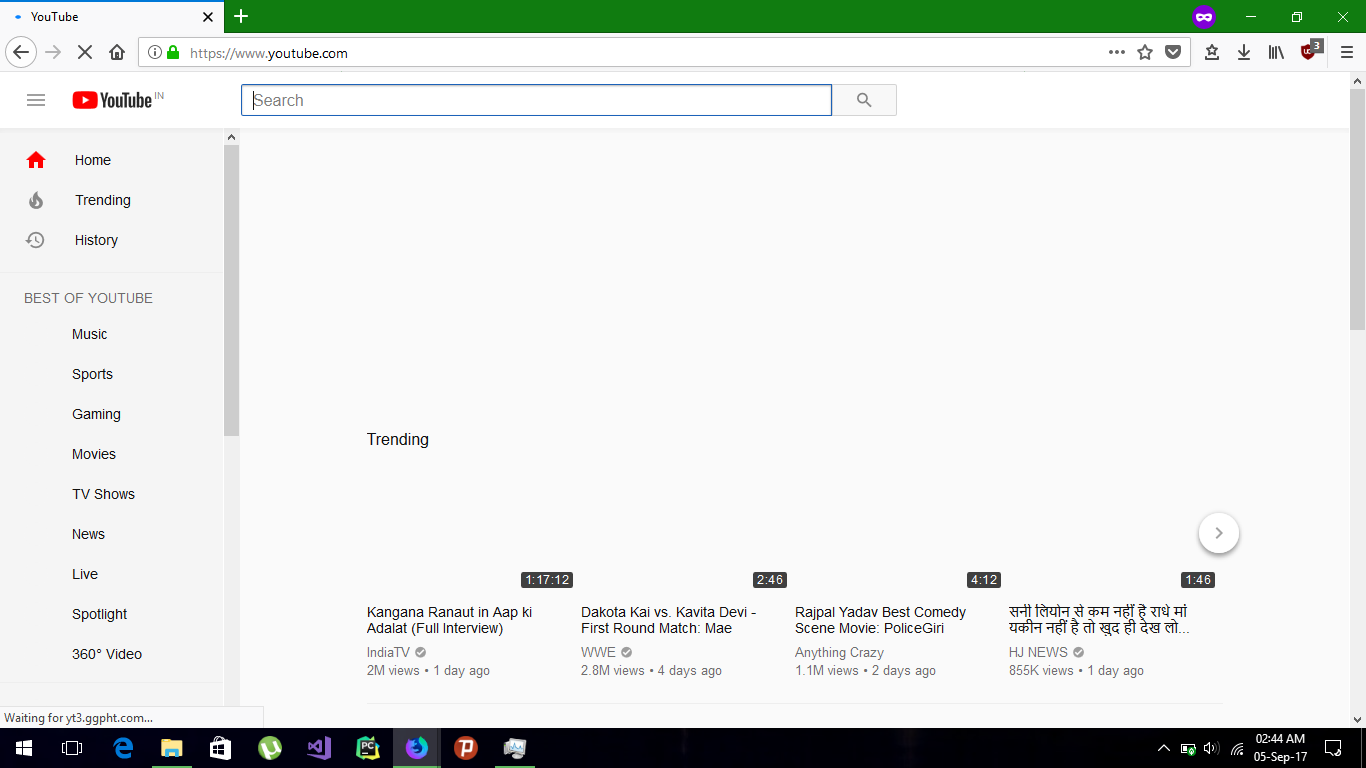Click the 4:12 duration video thumbnail
Image resolution: width=1366 pixels, height=768 pixels.
point(899,532)
